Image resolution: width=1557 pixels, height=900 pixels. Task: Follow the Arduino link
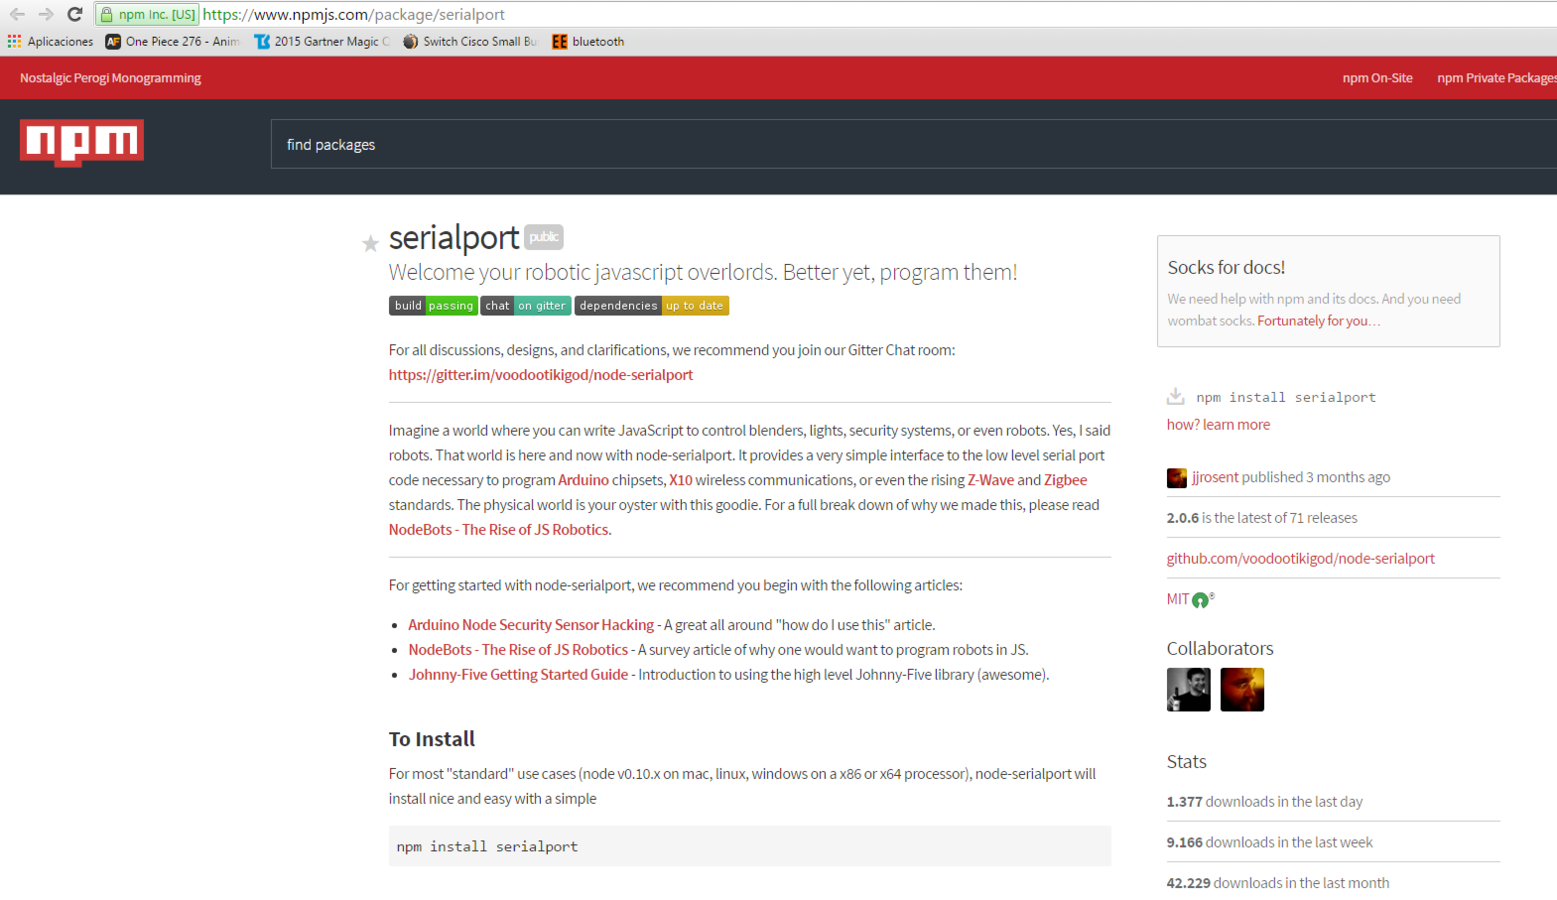point(583,480)
